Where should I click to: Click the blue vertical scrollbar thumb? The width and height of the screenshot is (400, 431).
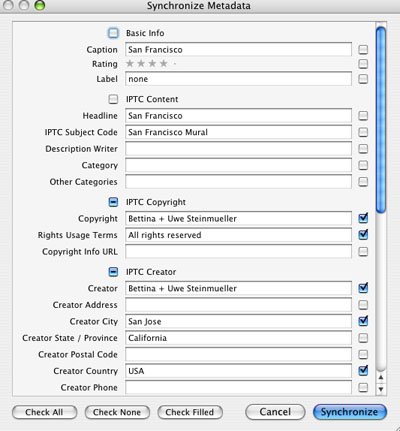click(x=381, y=119)
